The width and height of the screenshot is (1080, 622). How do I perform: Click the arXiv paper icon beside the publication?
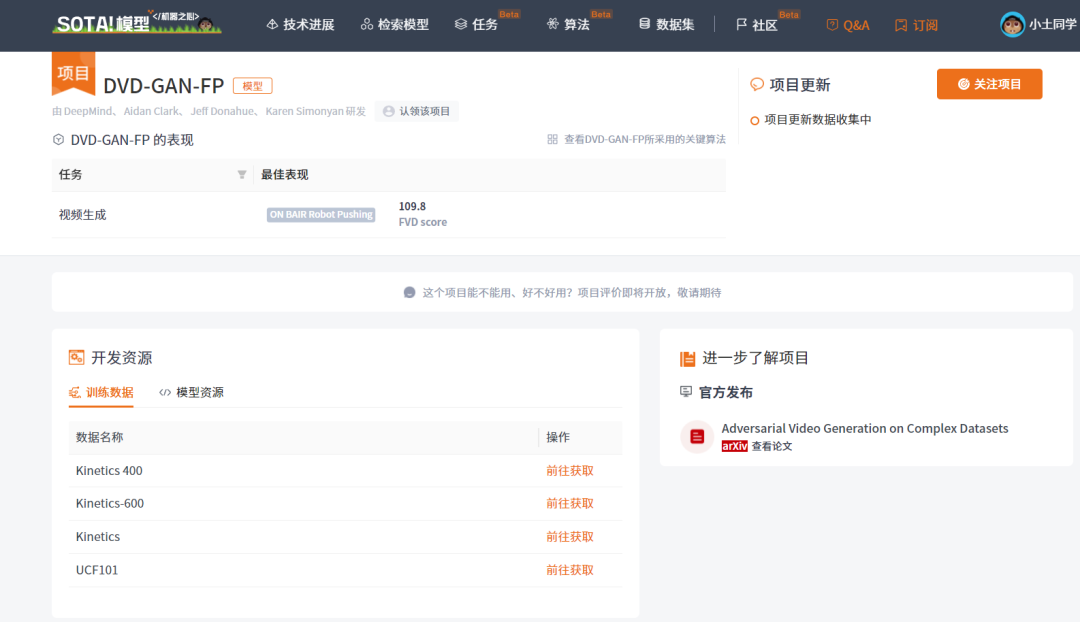(695, 436)
